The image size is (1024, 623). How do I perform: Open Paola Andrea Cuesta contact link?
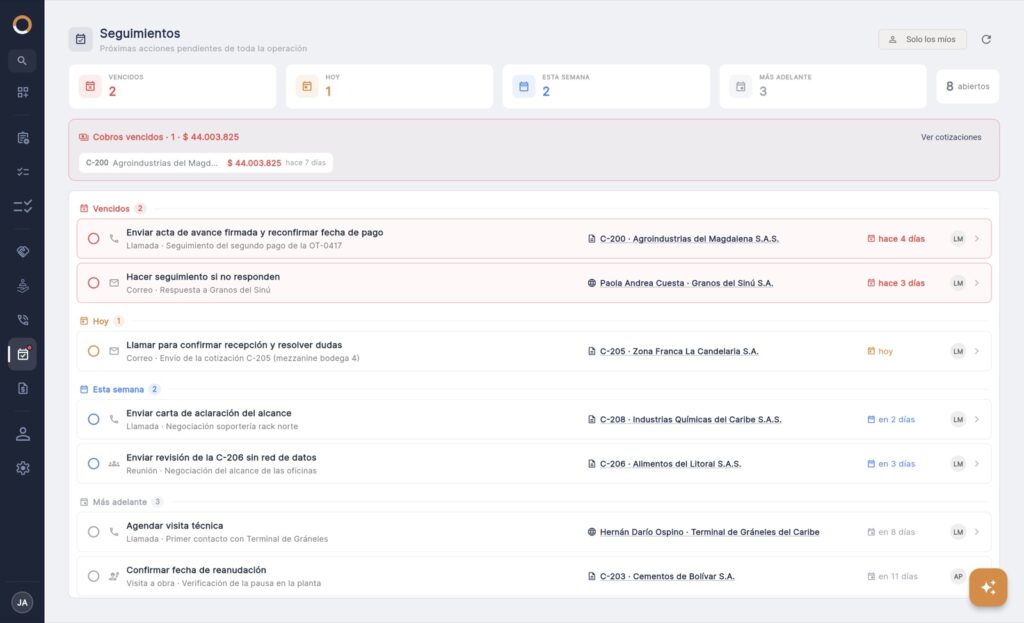(686, 283)
